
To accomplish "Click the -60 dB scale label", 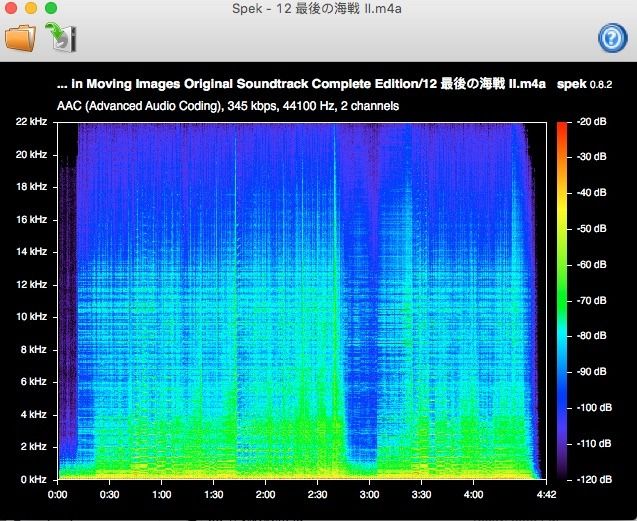I will click(592, 265).
